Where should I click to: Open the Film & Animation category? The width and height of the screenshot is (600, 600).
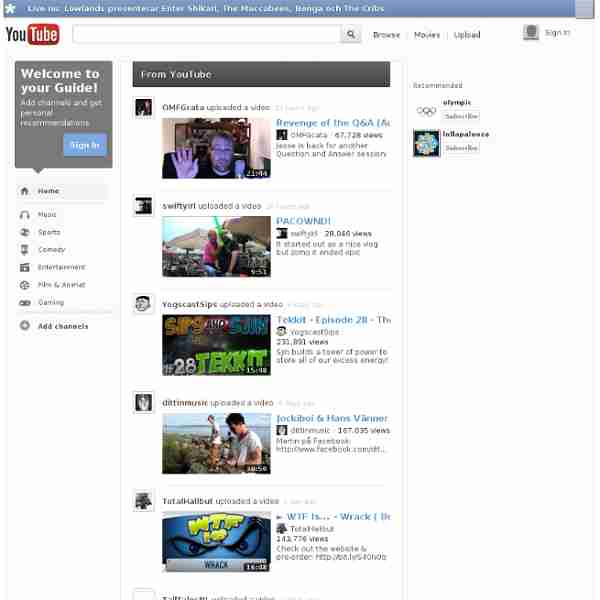click(61, 285)
